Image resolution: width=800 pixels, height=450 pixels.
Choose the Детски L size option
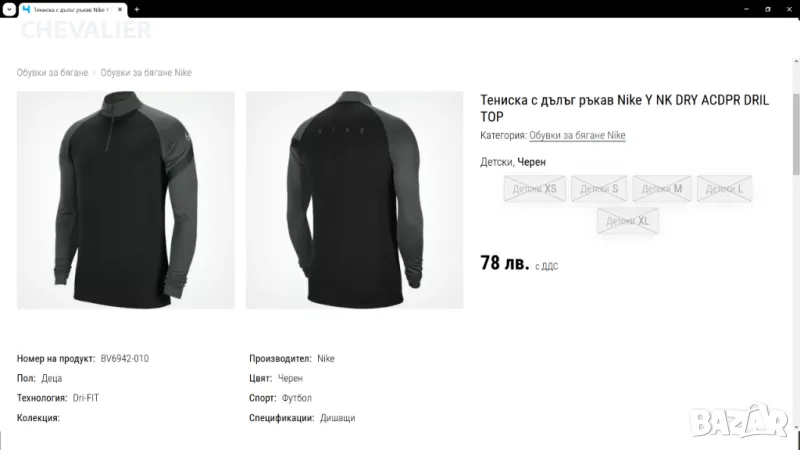click(724, 188)
